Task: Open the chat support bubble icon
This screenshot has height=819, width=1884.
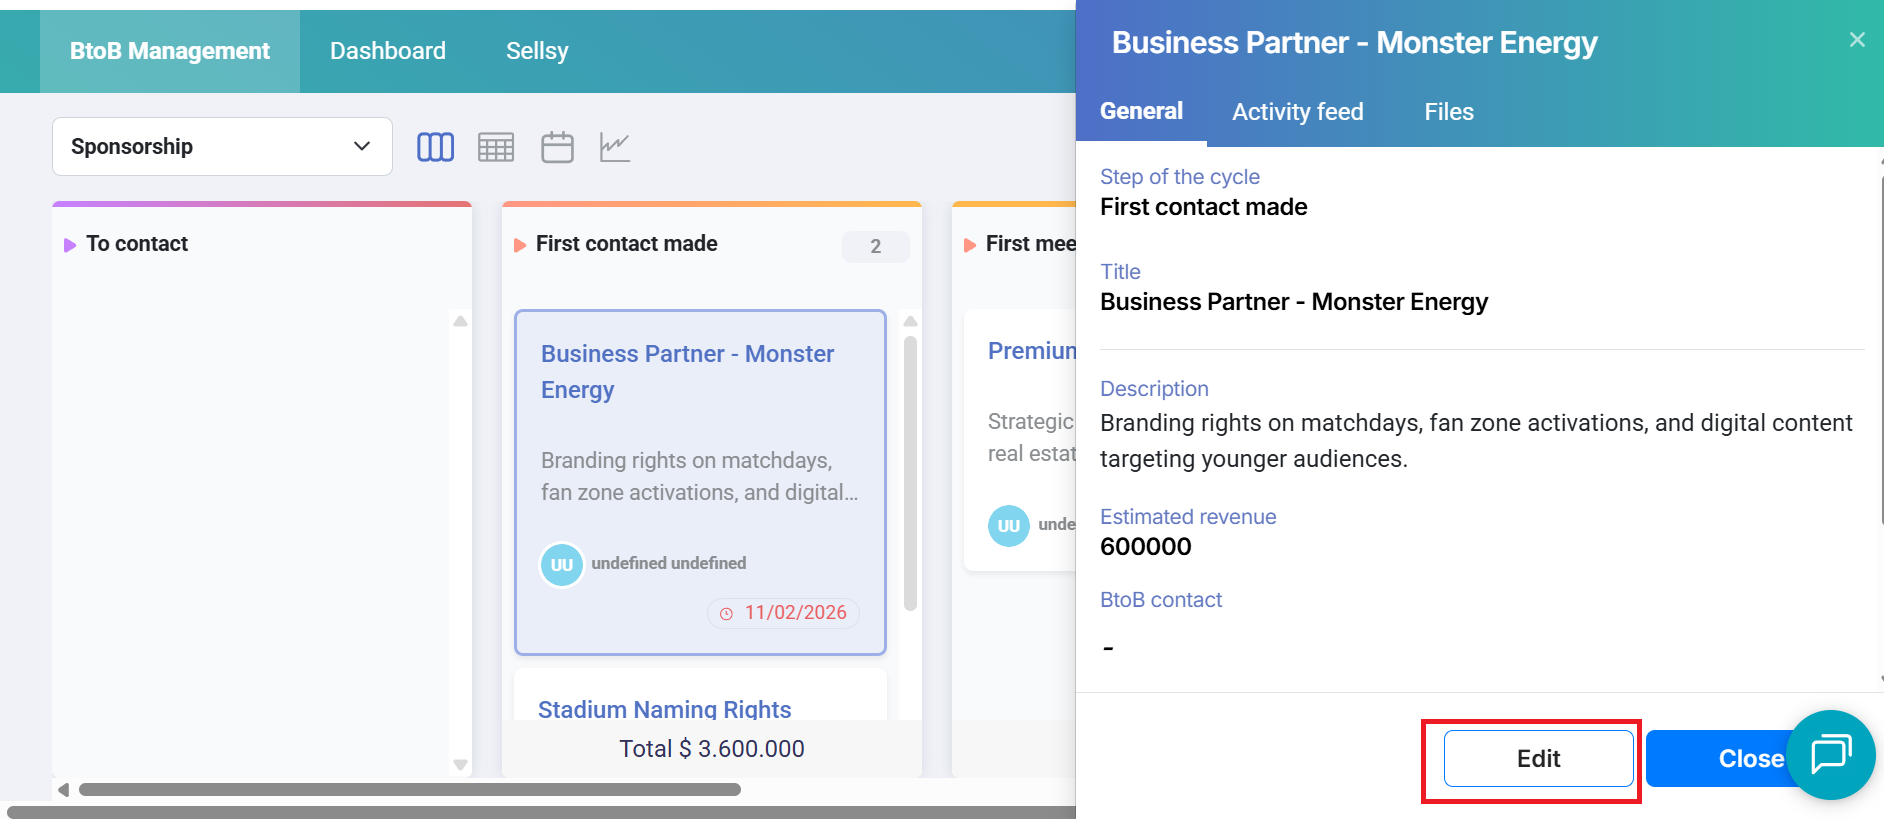Action: click(1831, 754)
